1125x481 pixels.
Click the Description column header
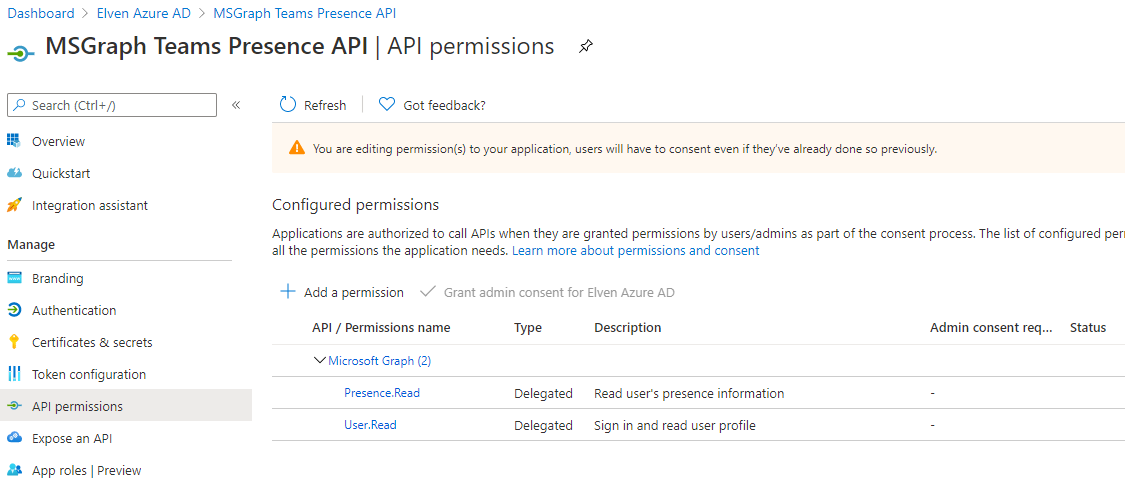628,327
